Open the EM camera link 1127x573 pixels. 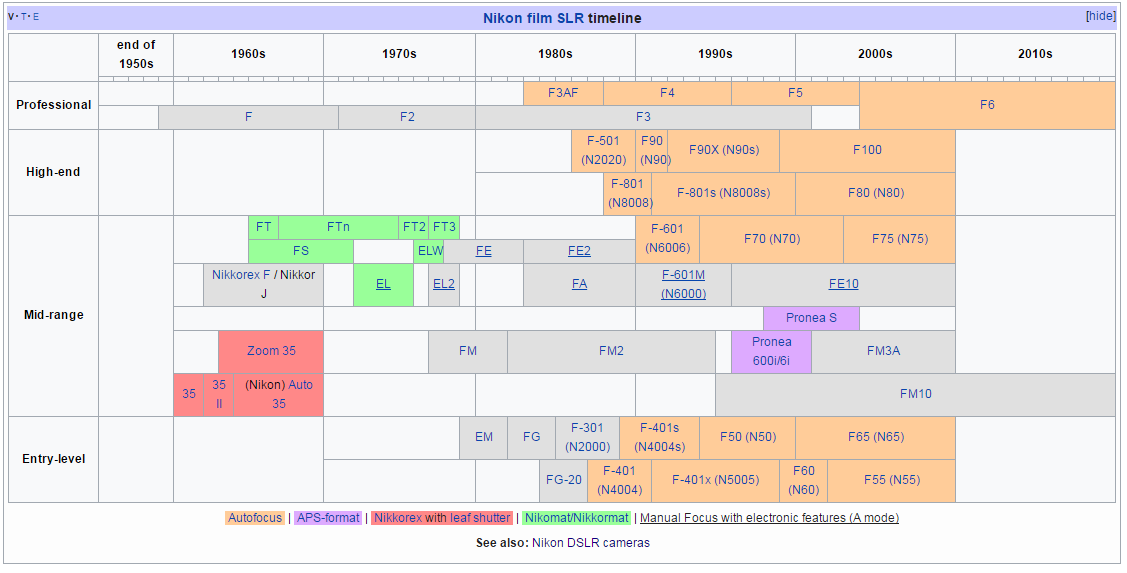(484, 437)
